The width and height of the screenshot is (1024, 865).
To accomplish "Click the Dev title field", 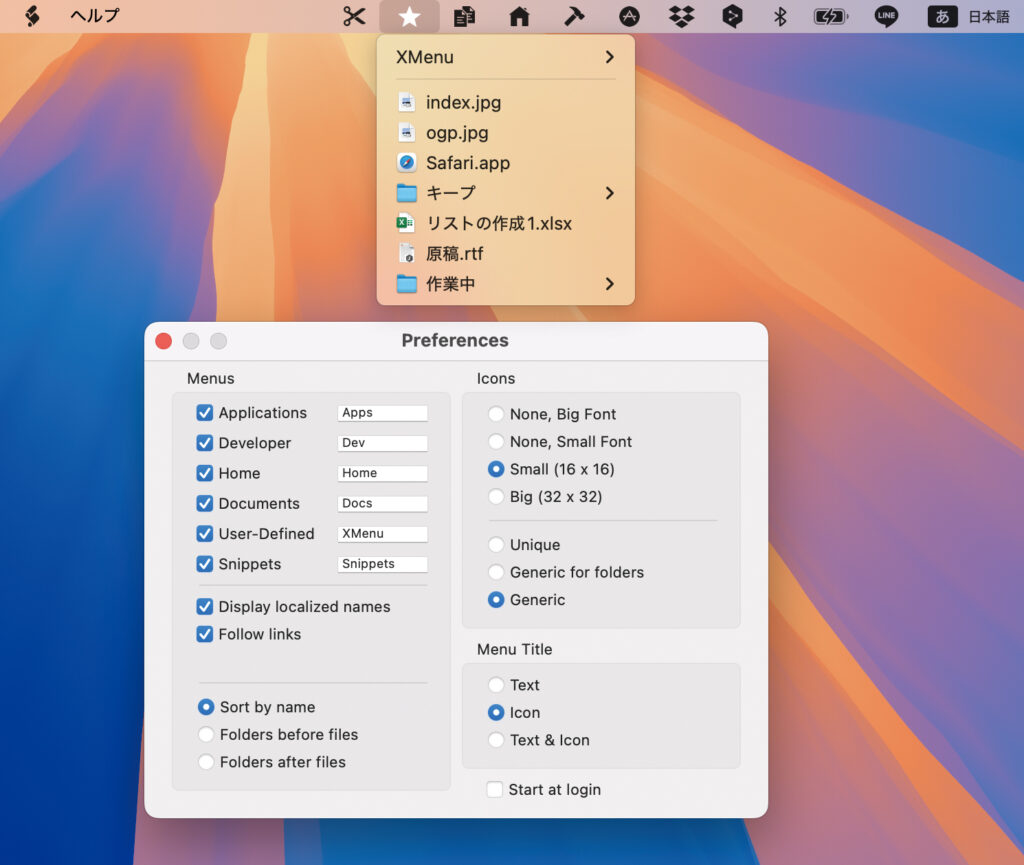I will click(x=383, y=443).
